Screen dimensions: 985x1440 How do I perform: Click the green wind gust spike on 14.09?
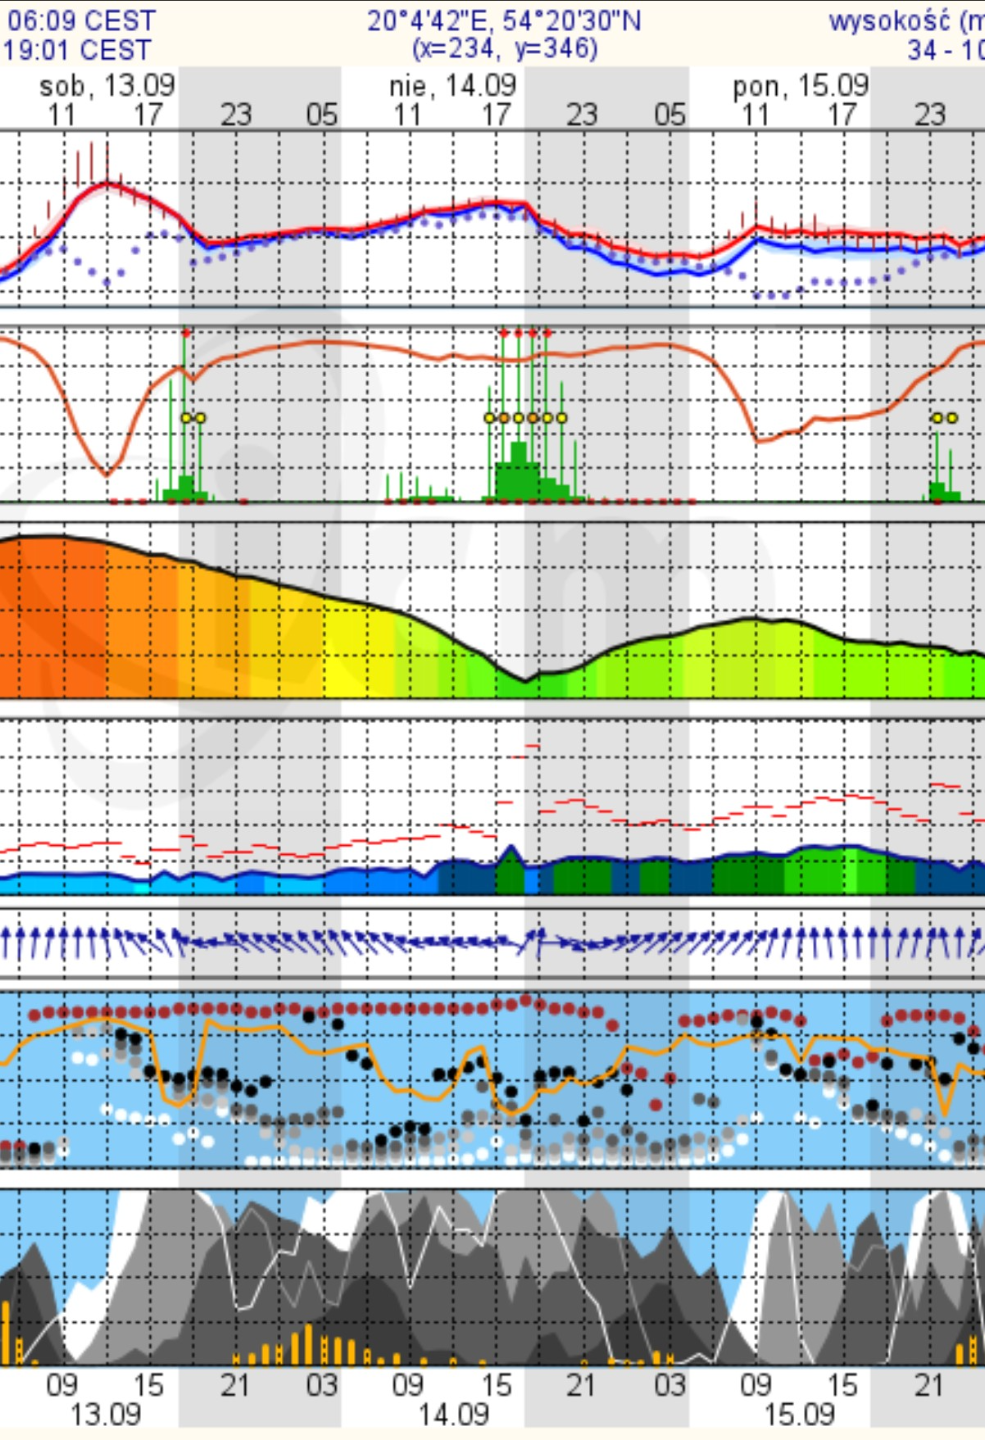pyautogui.click(x=510, y=868)
